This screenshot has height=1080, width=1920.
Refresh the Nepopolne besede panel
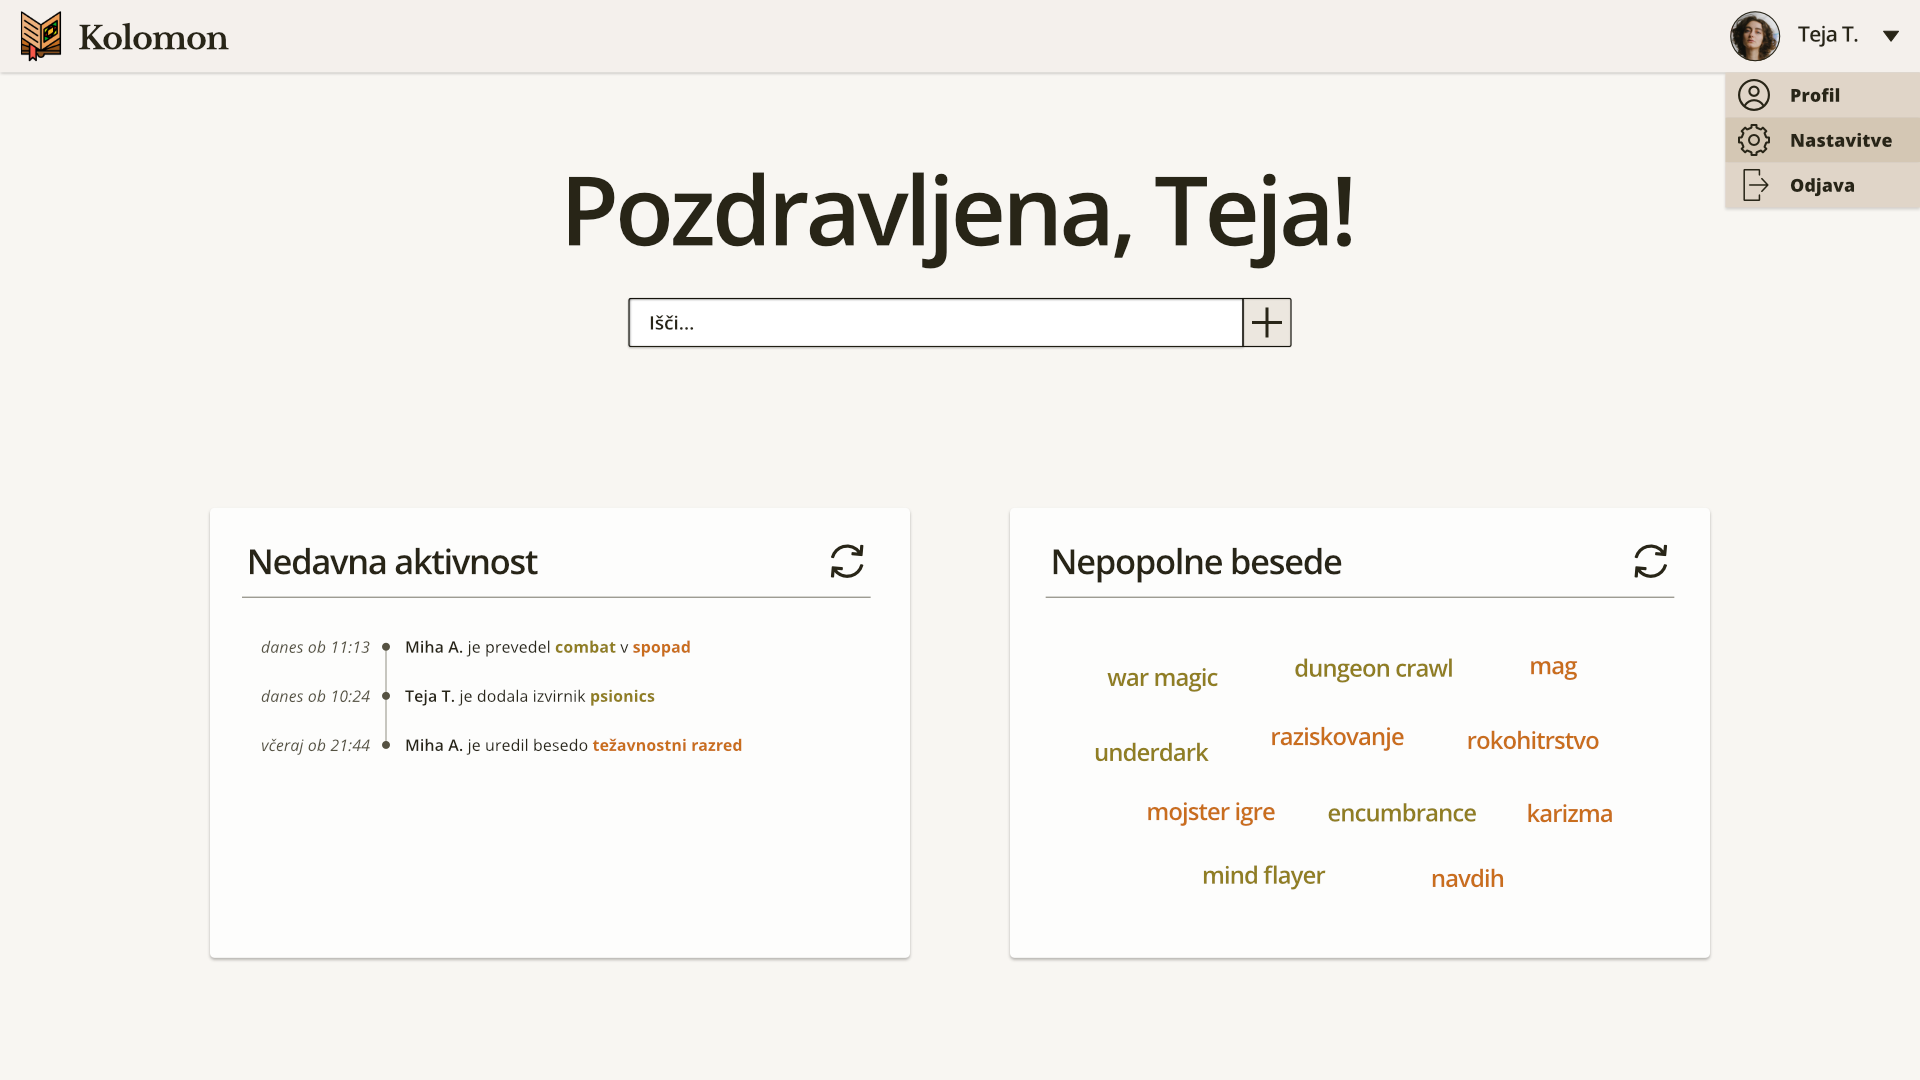[1650, 561]
